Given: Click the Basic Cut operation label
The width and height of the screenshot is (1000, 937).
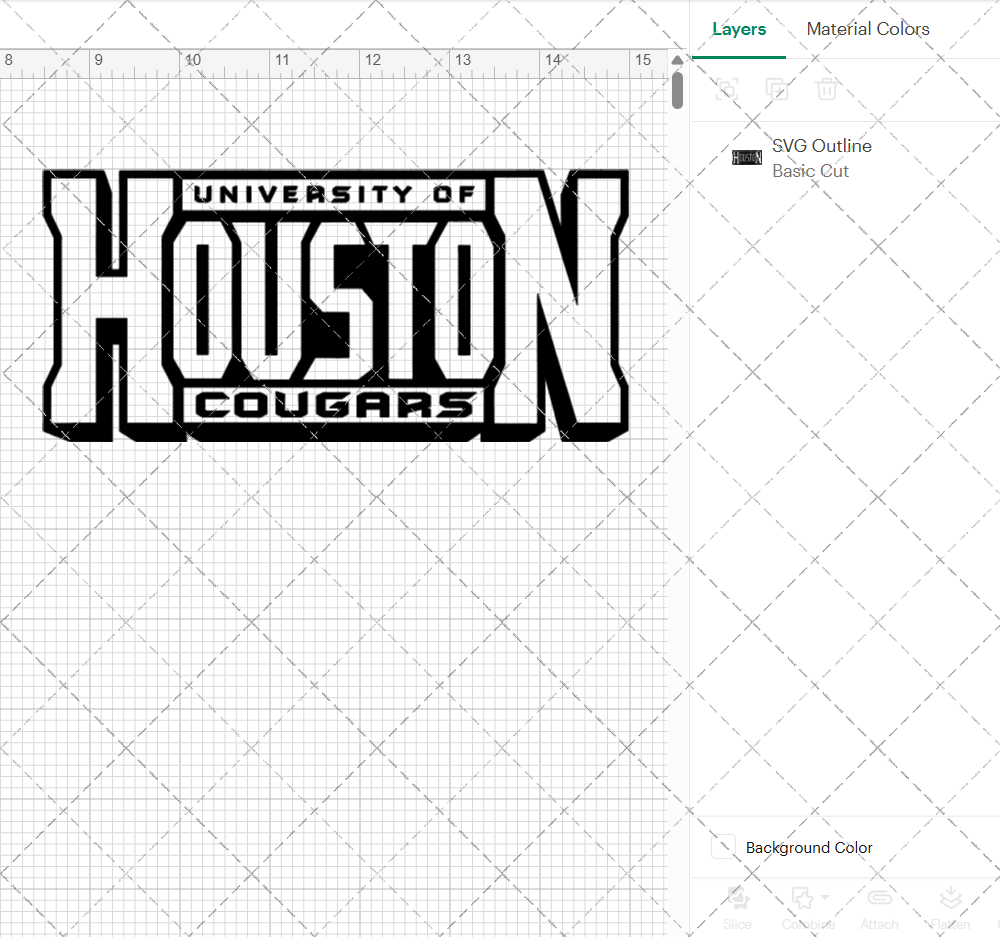Looking at the screenshot, I should [x=810, y=172].
